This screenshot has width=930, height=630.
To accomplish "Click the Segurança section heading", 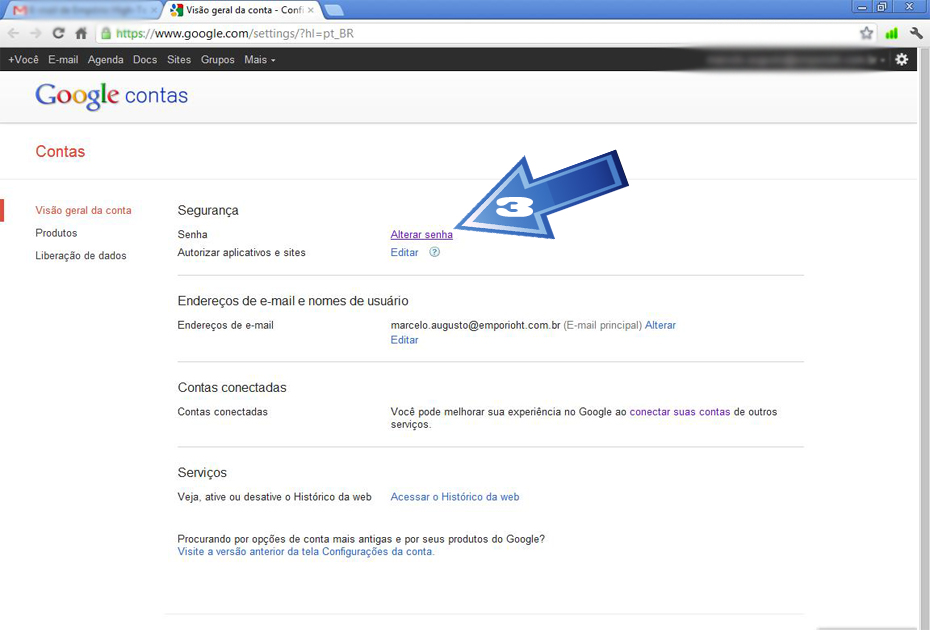I will click(x=208, y=210).
